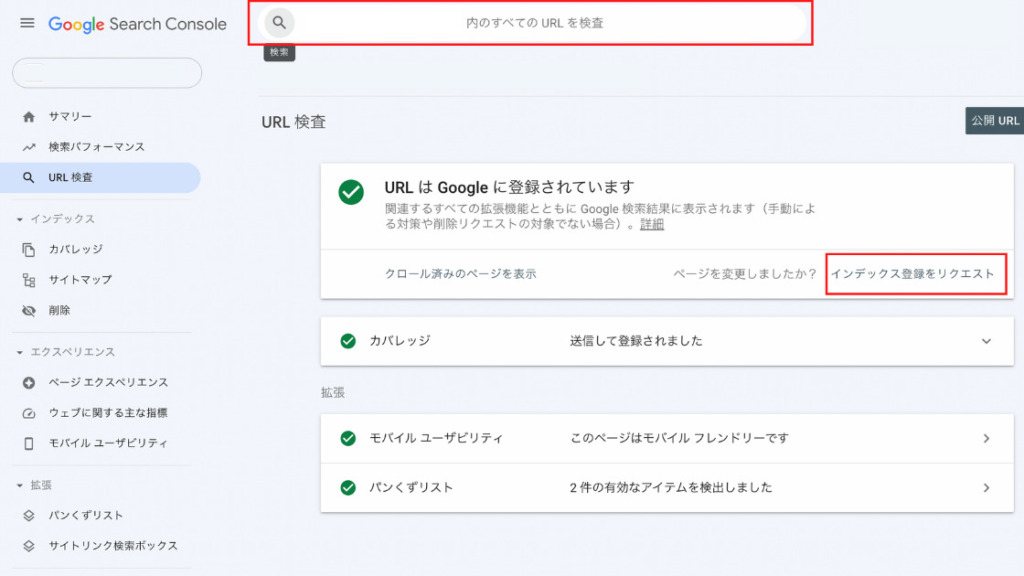The width and height of the screenshot is (1024, 576).
Task: Open サマリー in the sidebar
Action: 70,116
